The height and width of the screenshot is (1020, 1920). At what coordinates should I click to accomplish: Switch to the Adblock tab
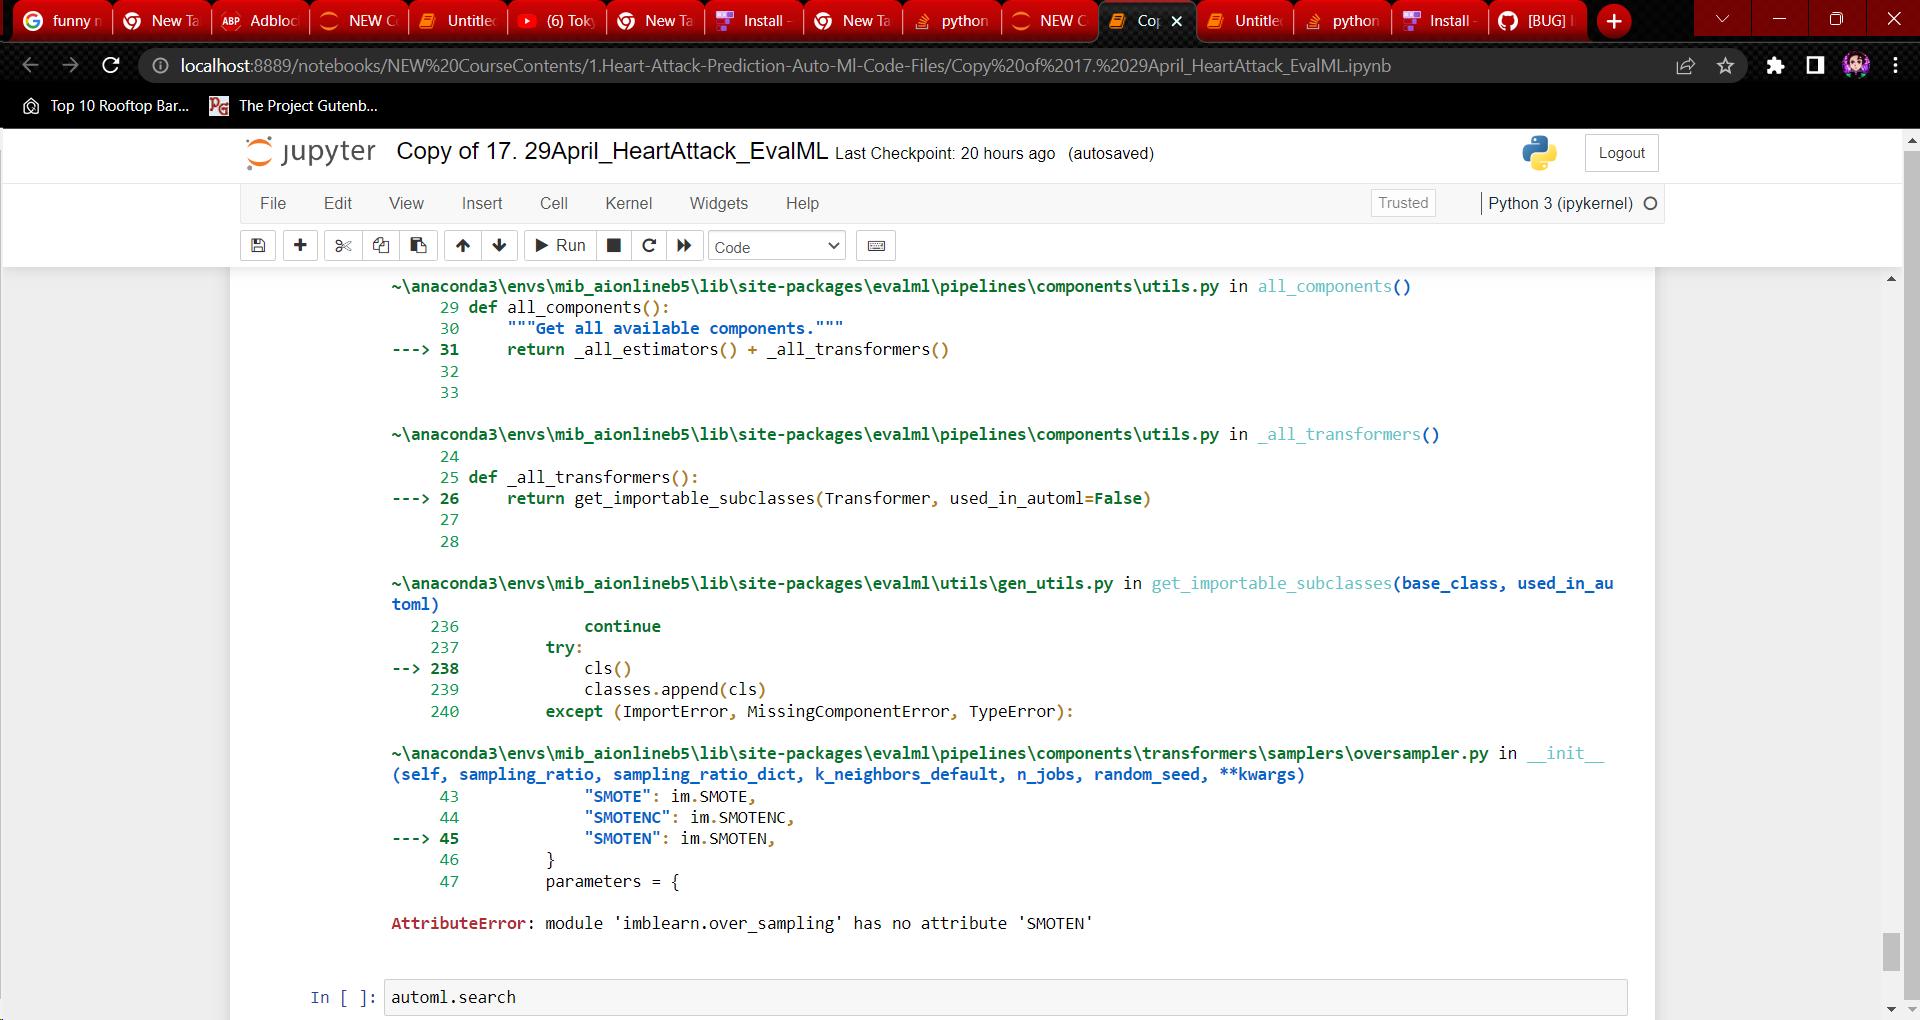260,21
